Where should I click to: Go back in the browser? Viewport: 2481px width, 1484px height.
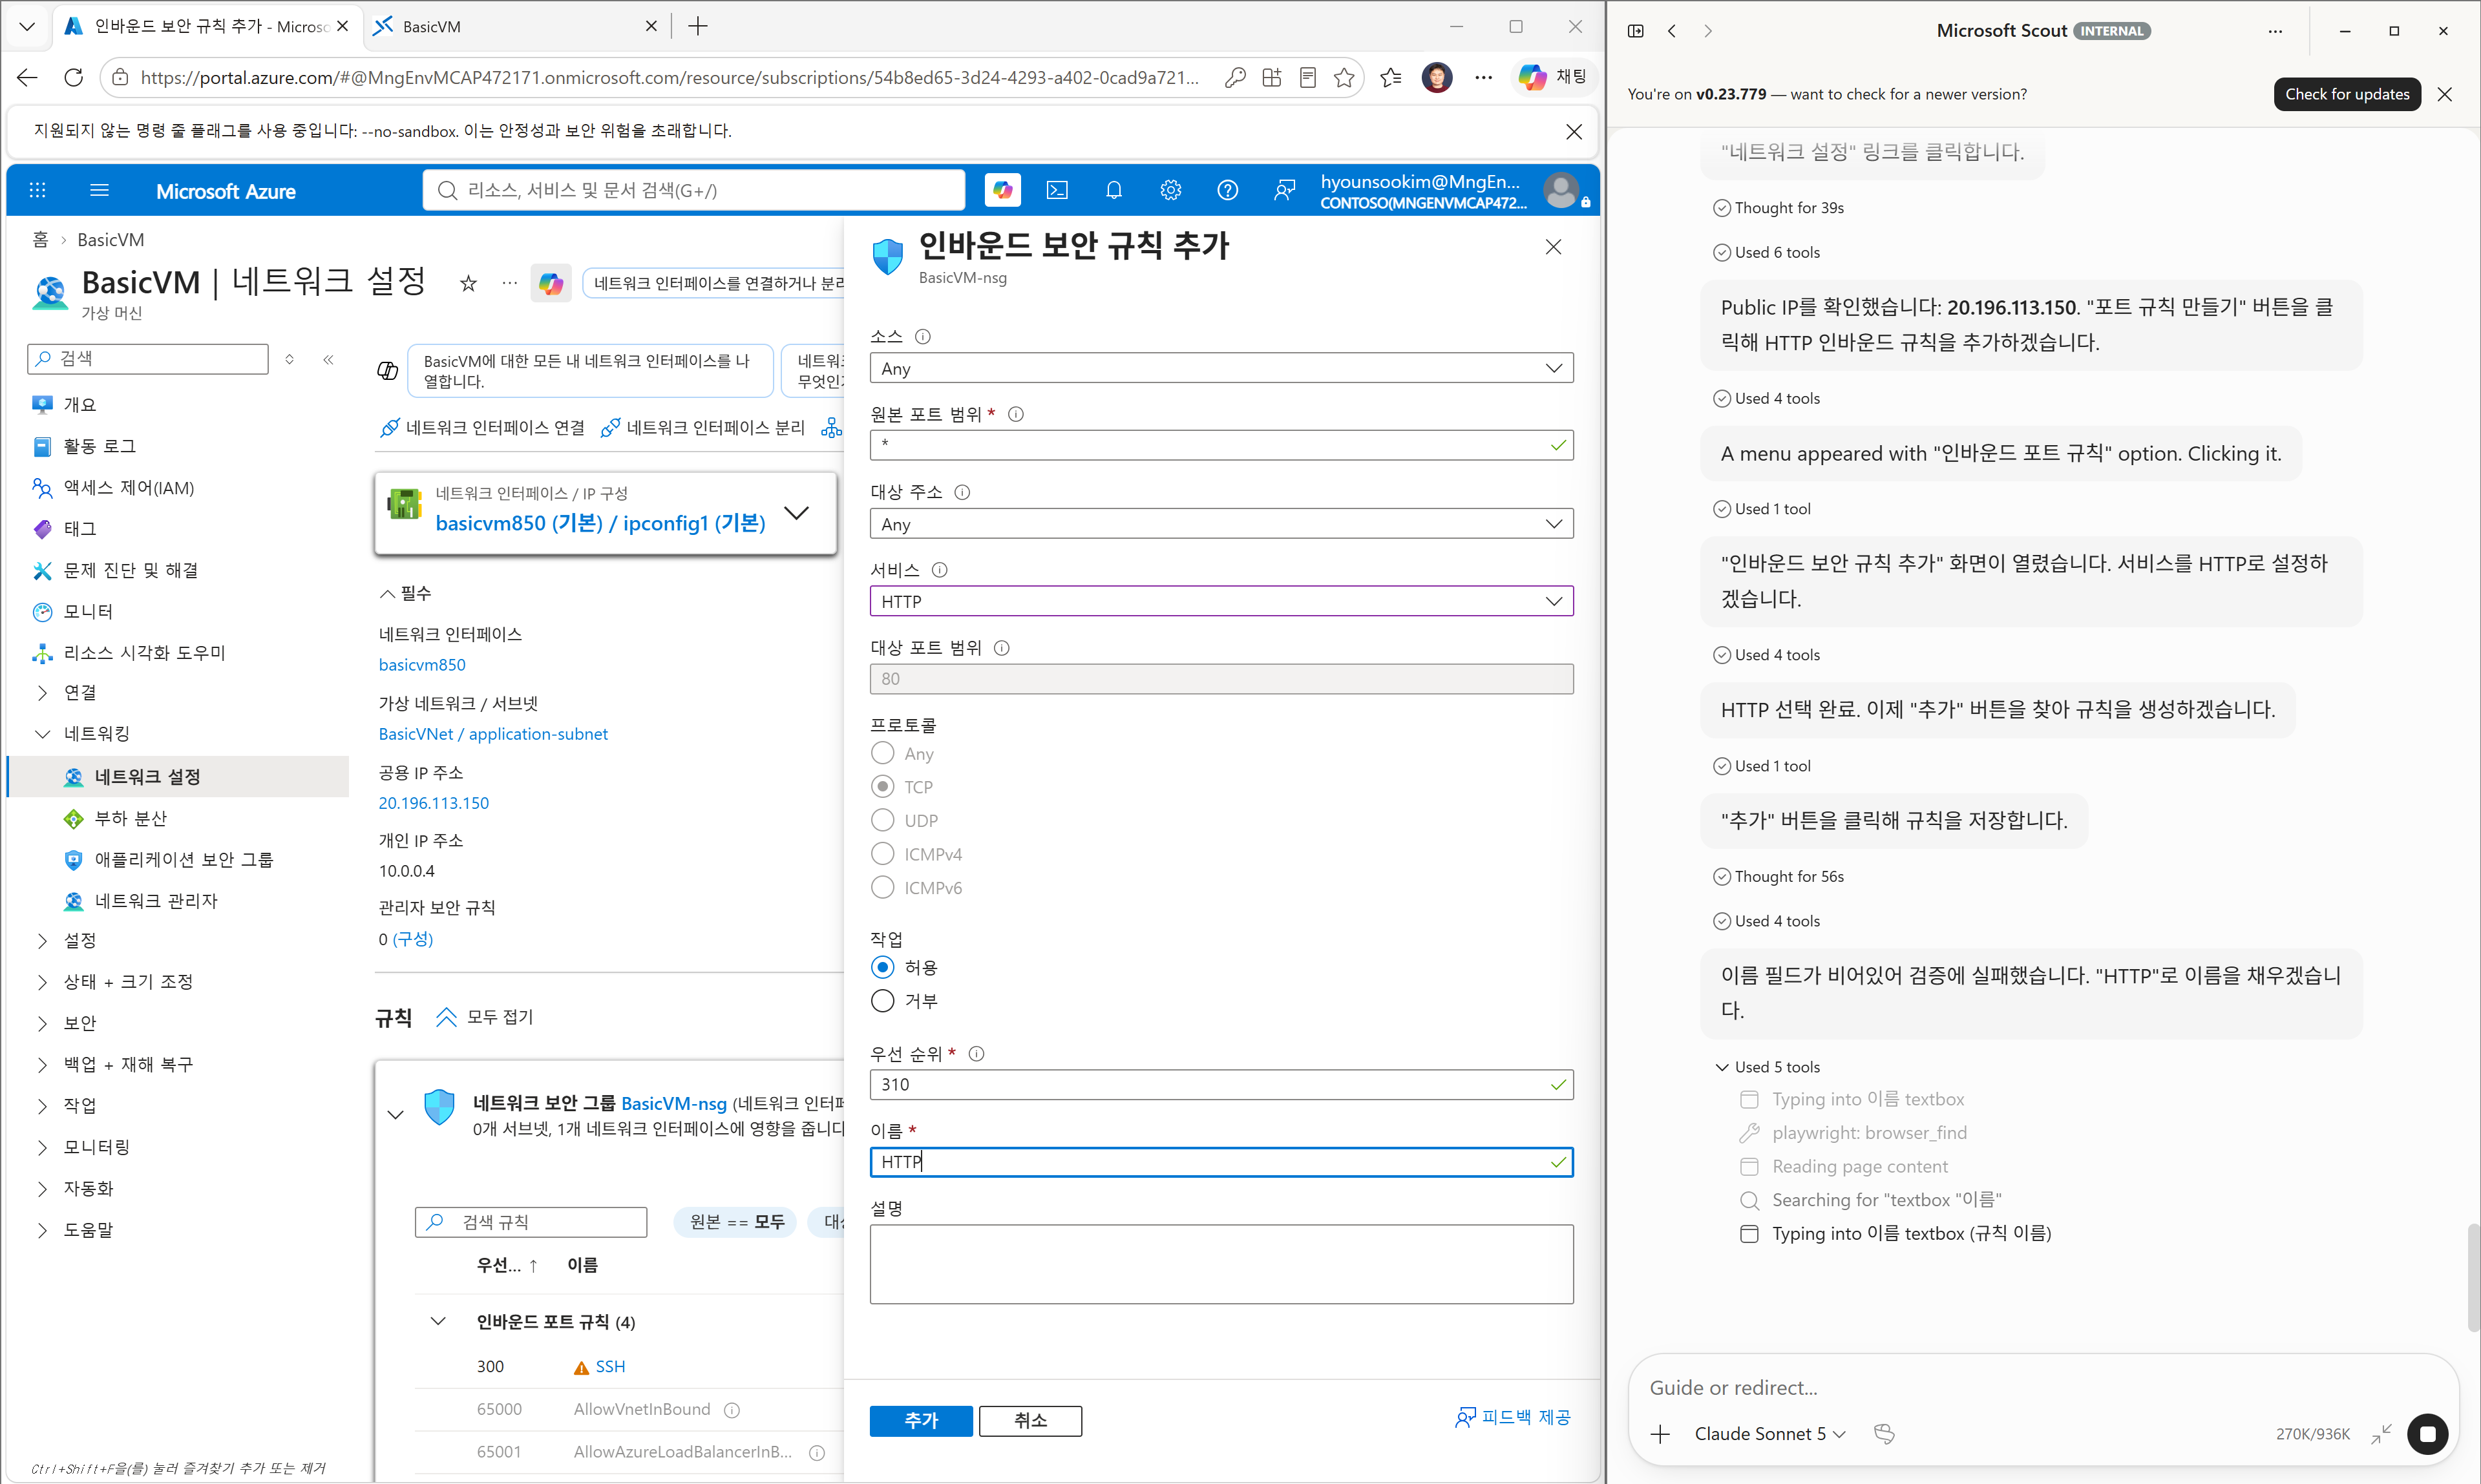[27, 77]
